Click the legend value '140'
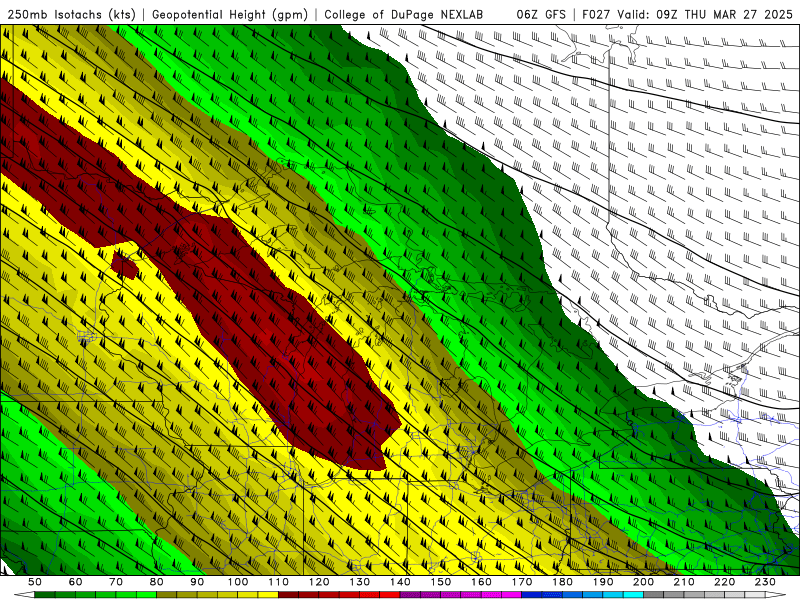Viewport: 800px width, 600px height. pos(401,582)
